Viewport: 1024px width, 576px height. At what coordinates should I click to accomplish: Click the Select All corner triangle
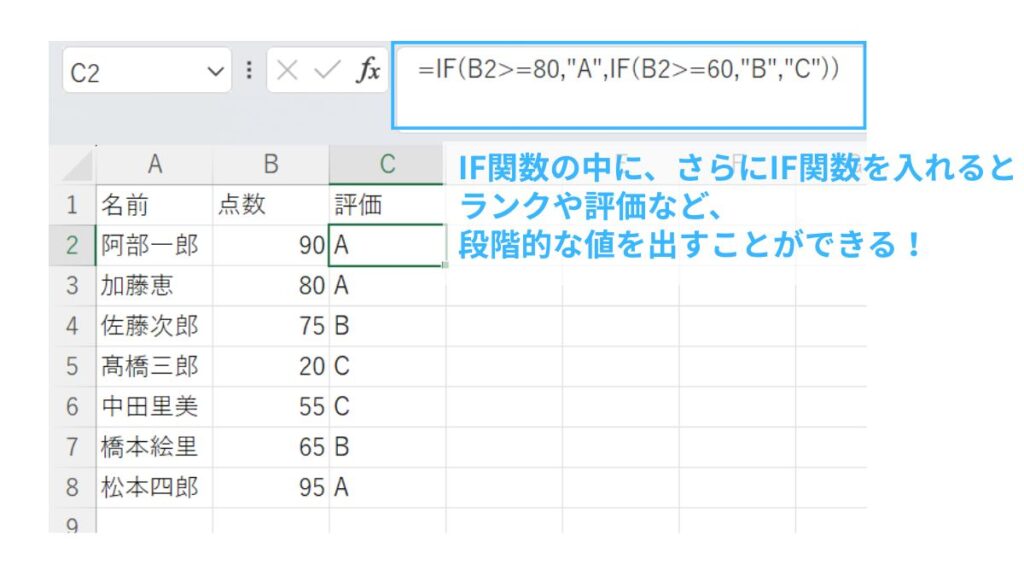(x=78, y=165)
